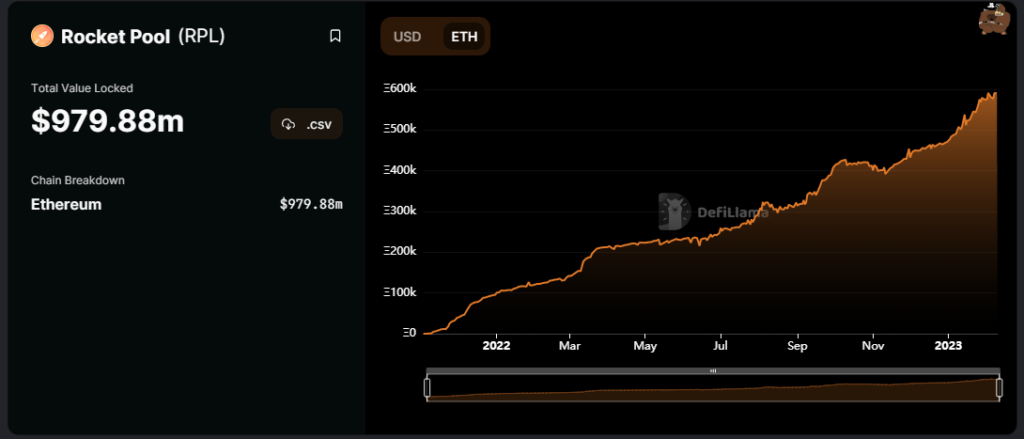Click the Chain Breakdown heading
The height and width of the screenshot is (439, 1024).
(78, 180)
